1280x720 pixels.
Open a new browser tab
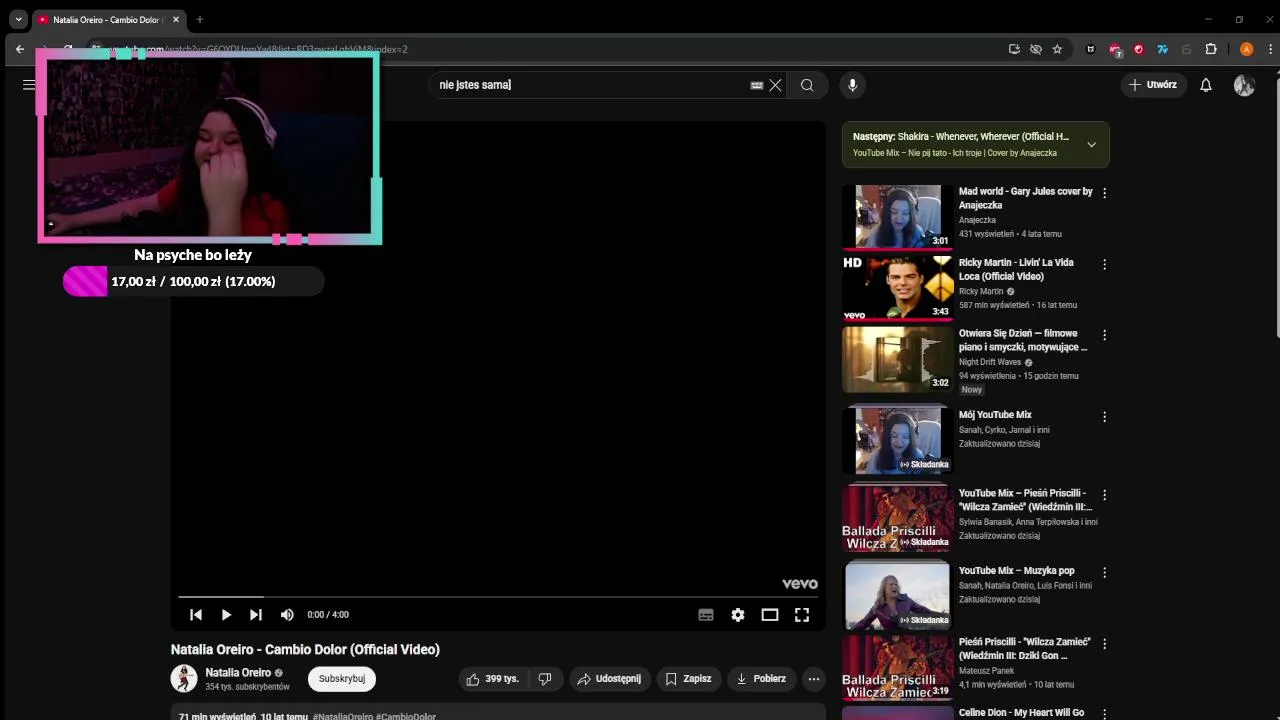[x=199, y=20]
